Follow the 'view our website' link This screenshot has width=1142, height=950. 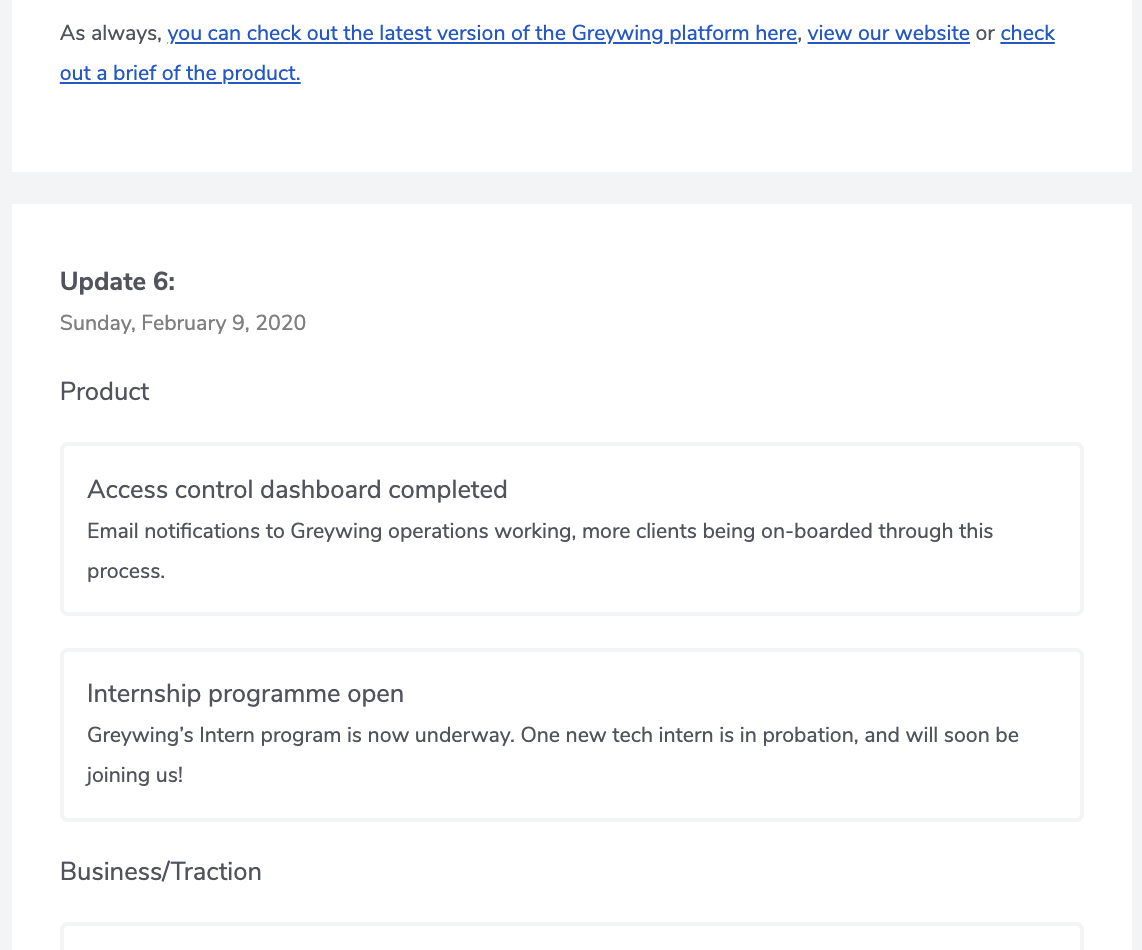pos(889,34)
